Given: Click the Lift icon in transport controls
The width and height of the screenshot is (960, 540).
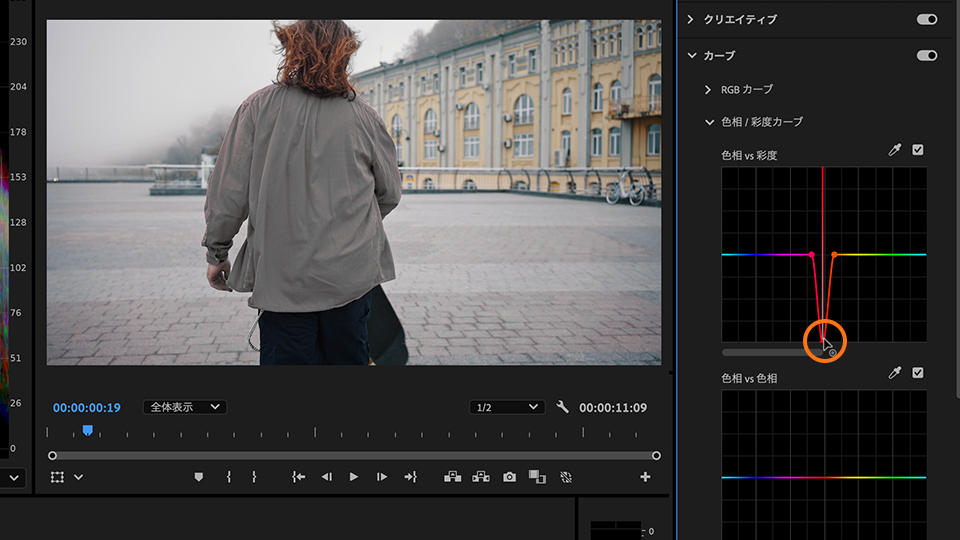Looking at the screenshot, I should [x=453, y=477].
